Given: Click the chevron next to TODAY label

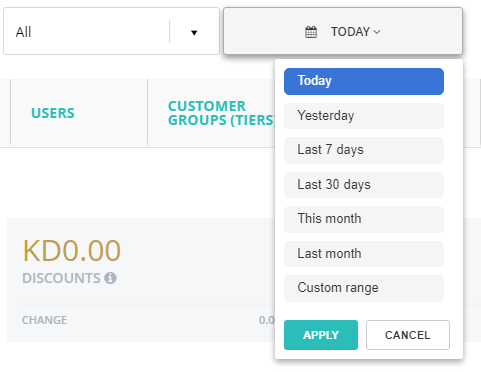Looking at the screenshot, I should 377,32.
